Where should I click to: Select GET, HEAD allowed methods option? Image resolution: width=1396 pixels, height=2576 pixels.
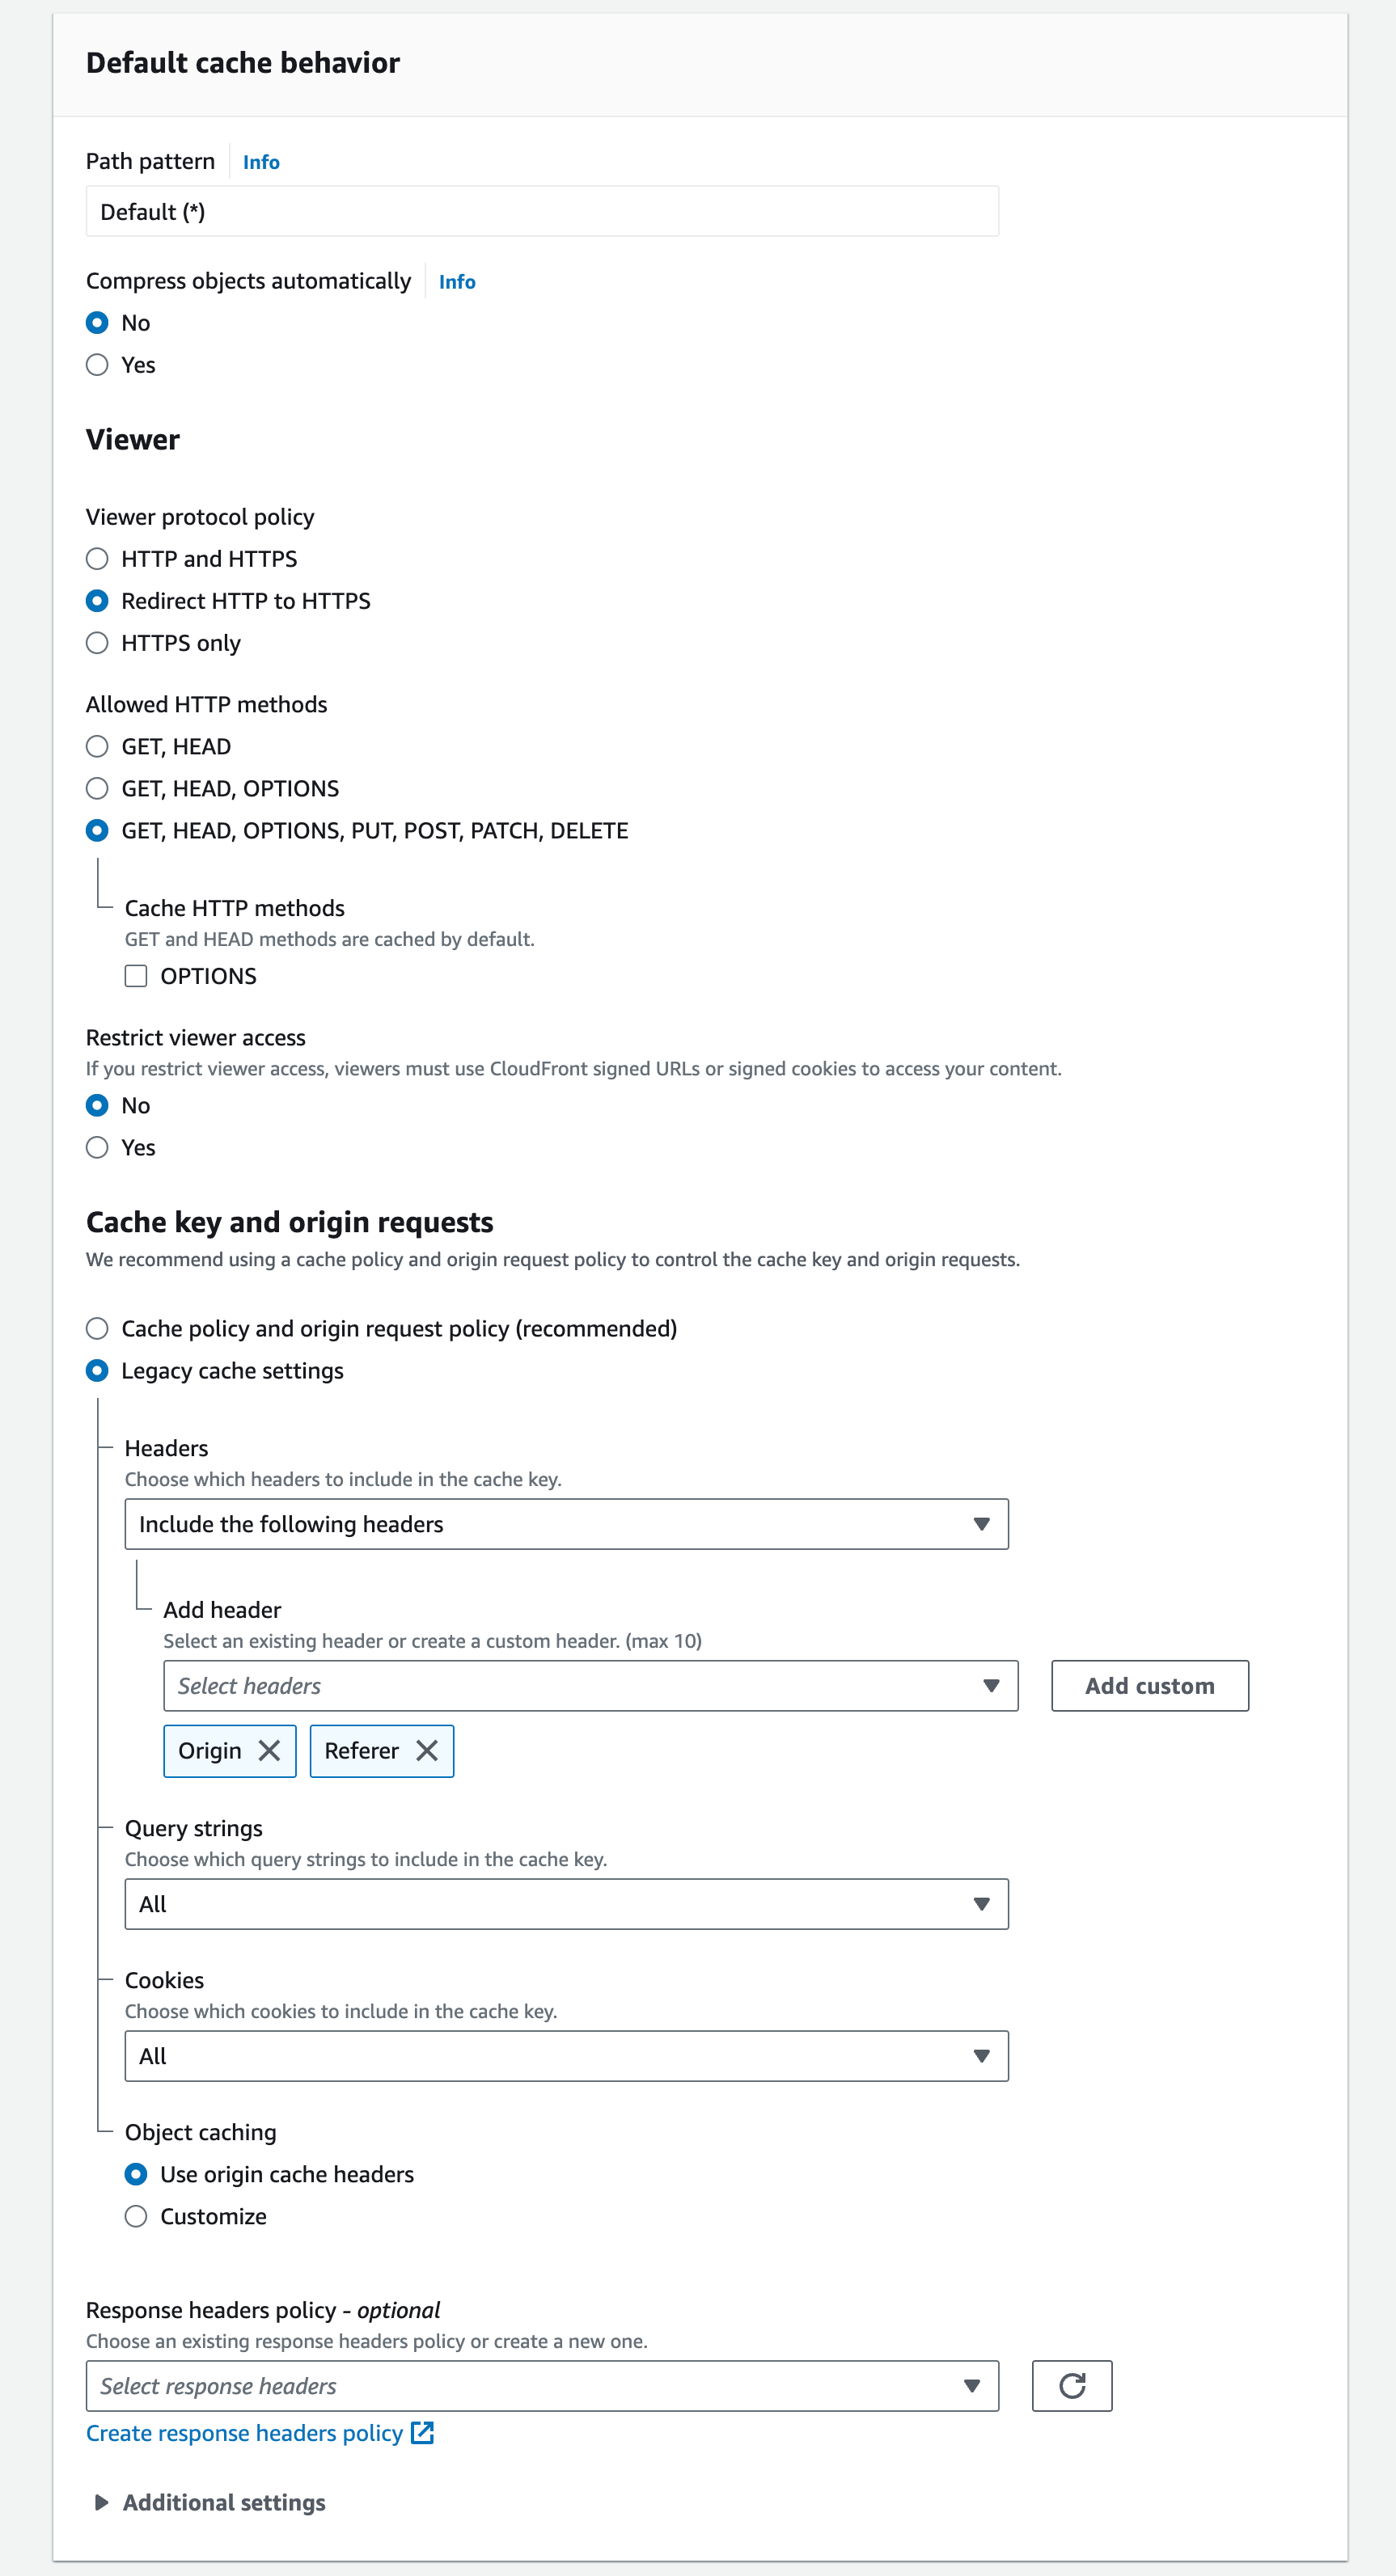pyautogui.click(x=97, y=747)
